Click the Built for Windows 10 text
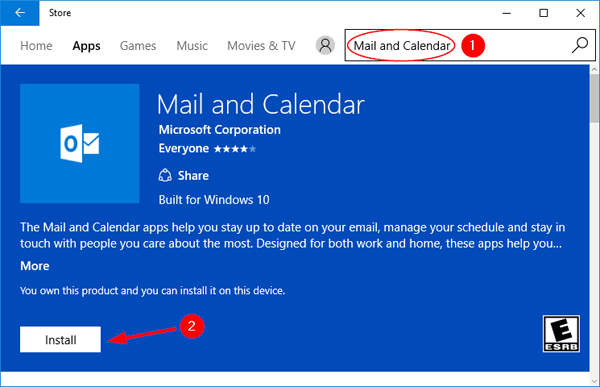This screenshot has height=387, width=600. click(214, 200)
